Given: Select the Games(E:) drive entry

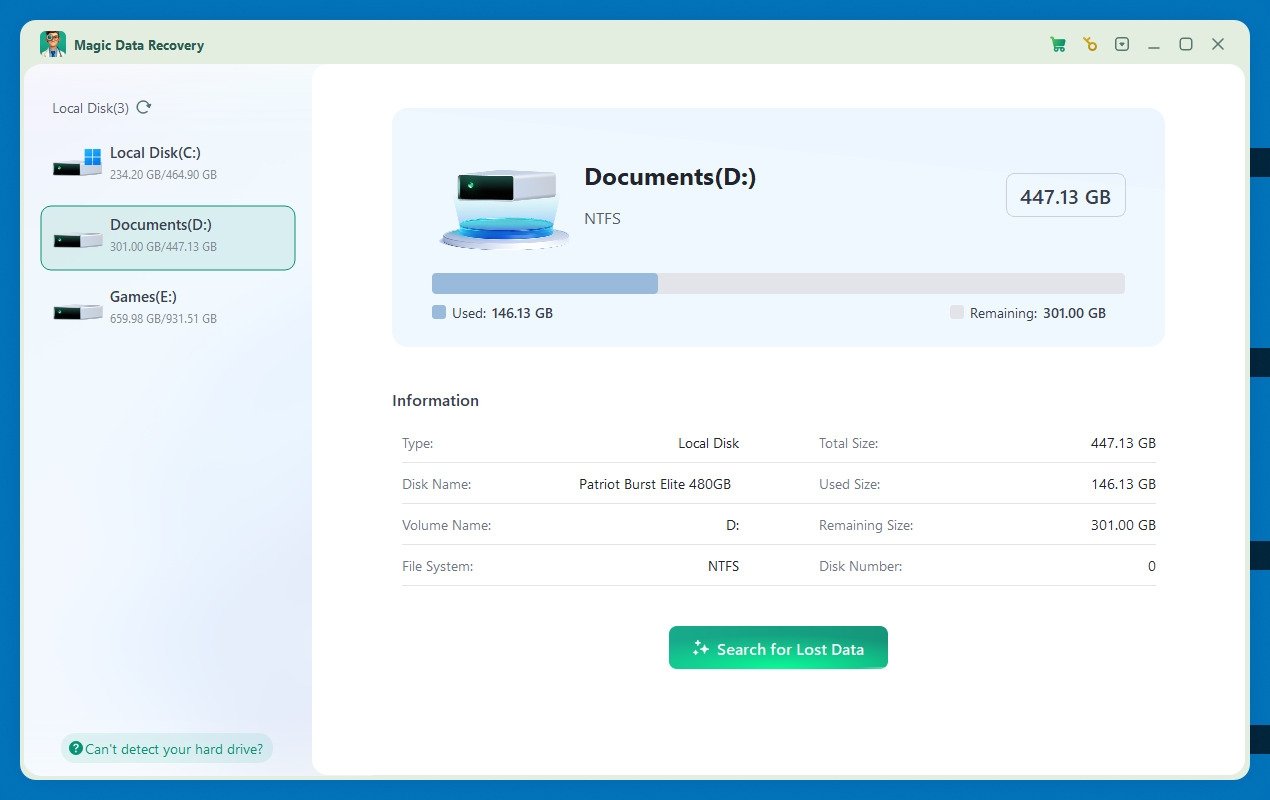Looking at the screenshot, I should coord(167,306).
